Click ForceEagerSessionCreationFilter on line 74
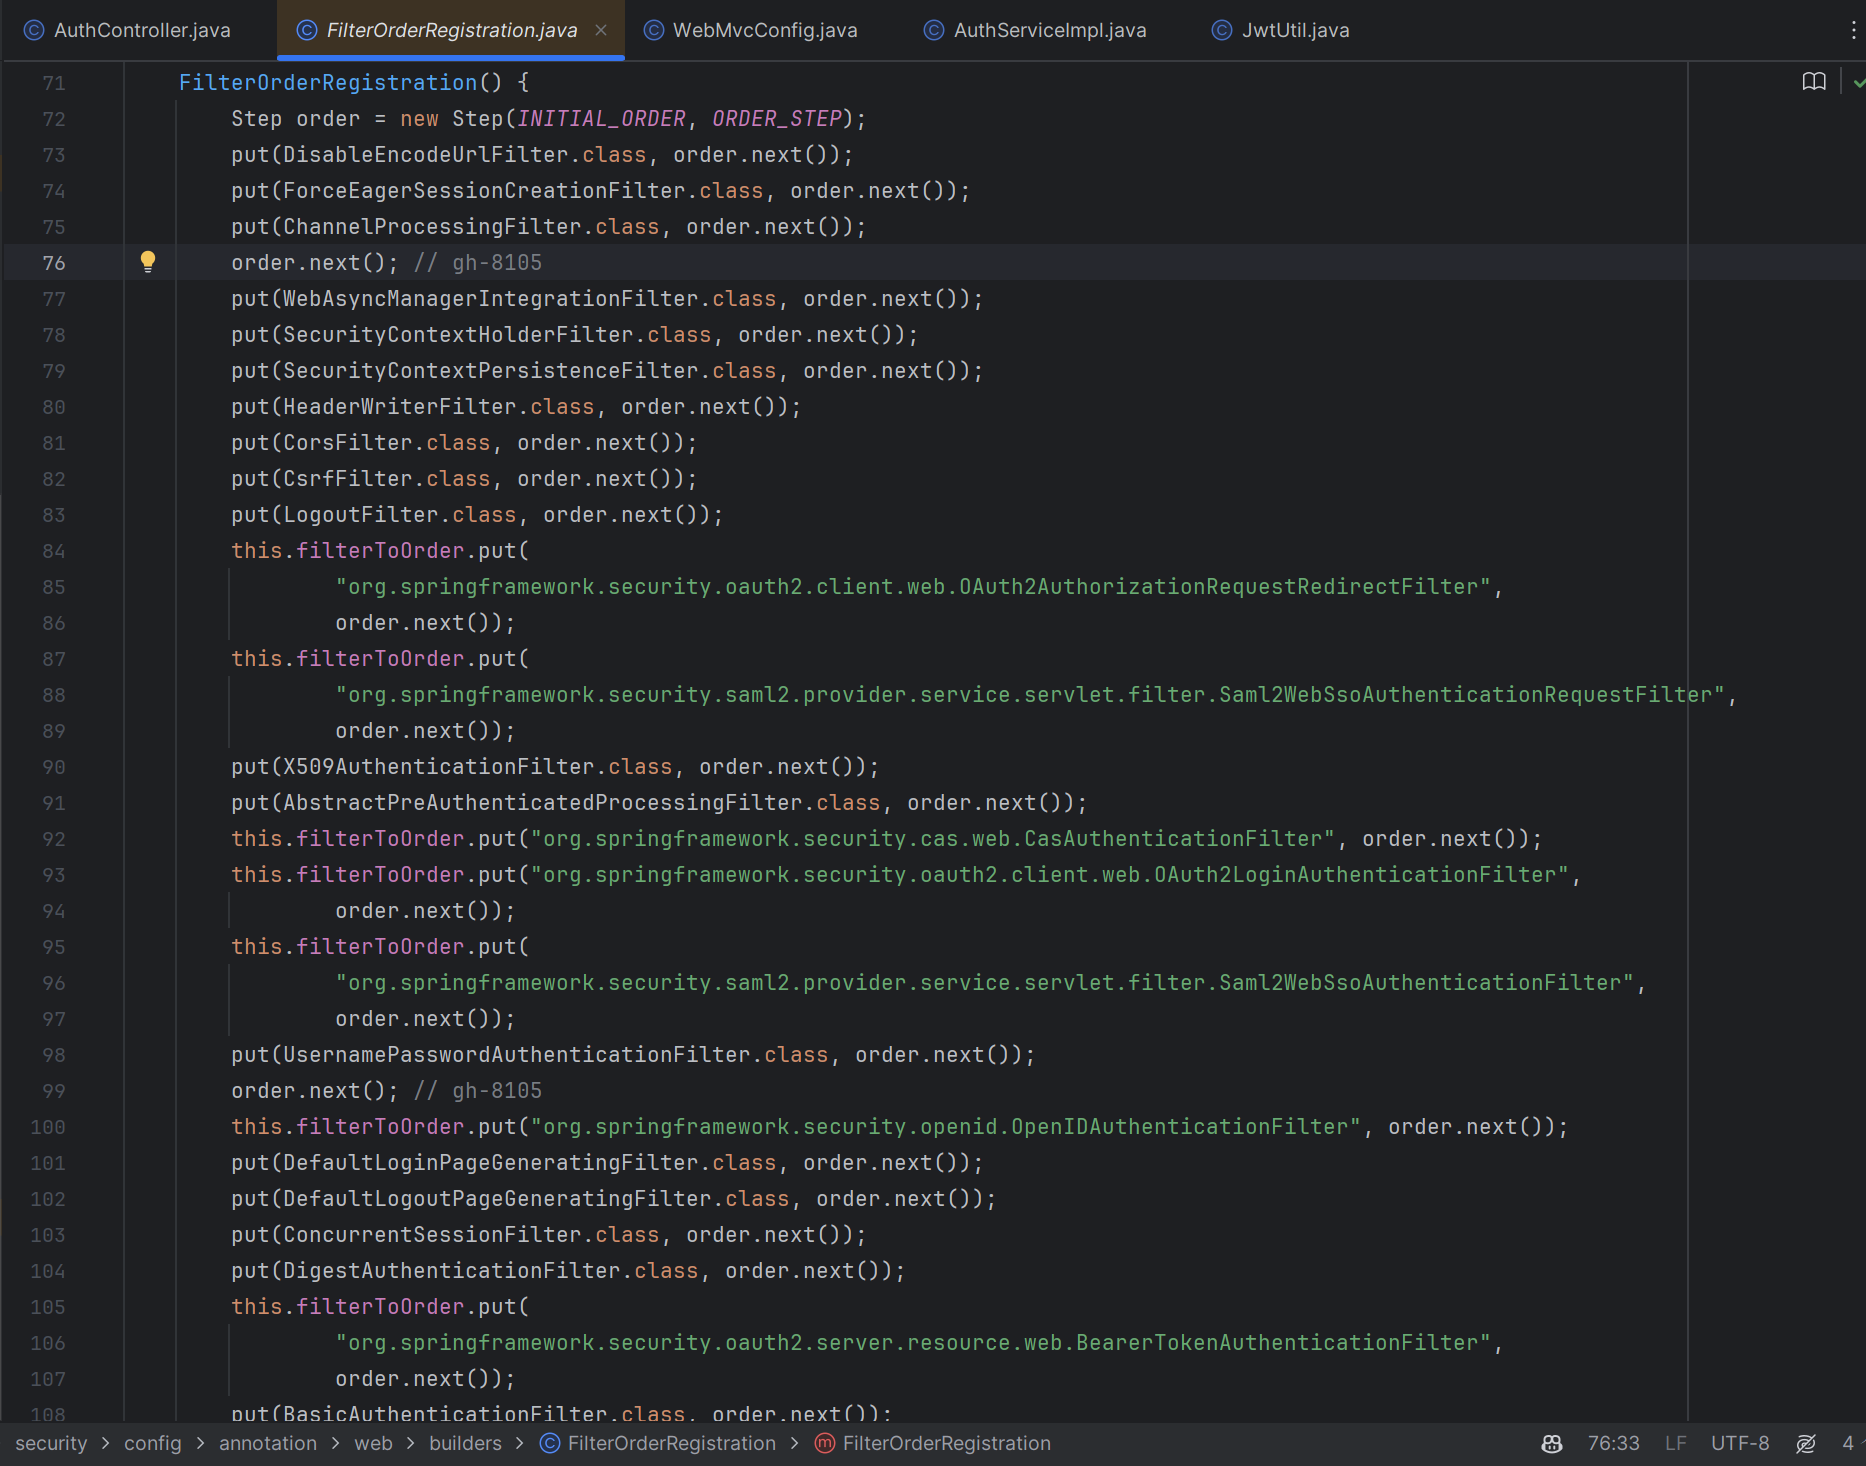 [485, 191]
